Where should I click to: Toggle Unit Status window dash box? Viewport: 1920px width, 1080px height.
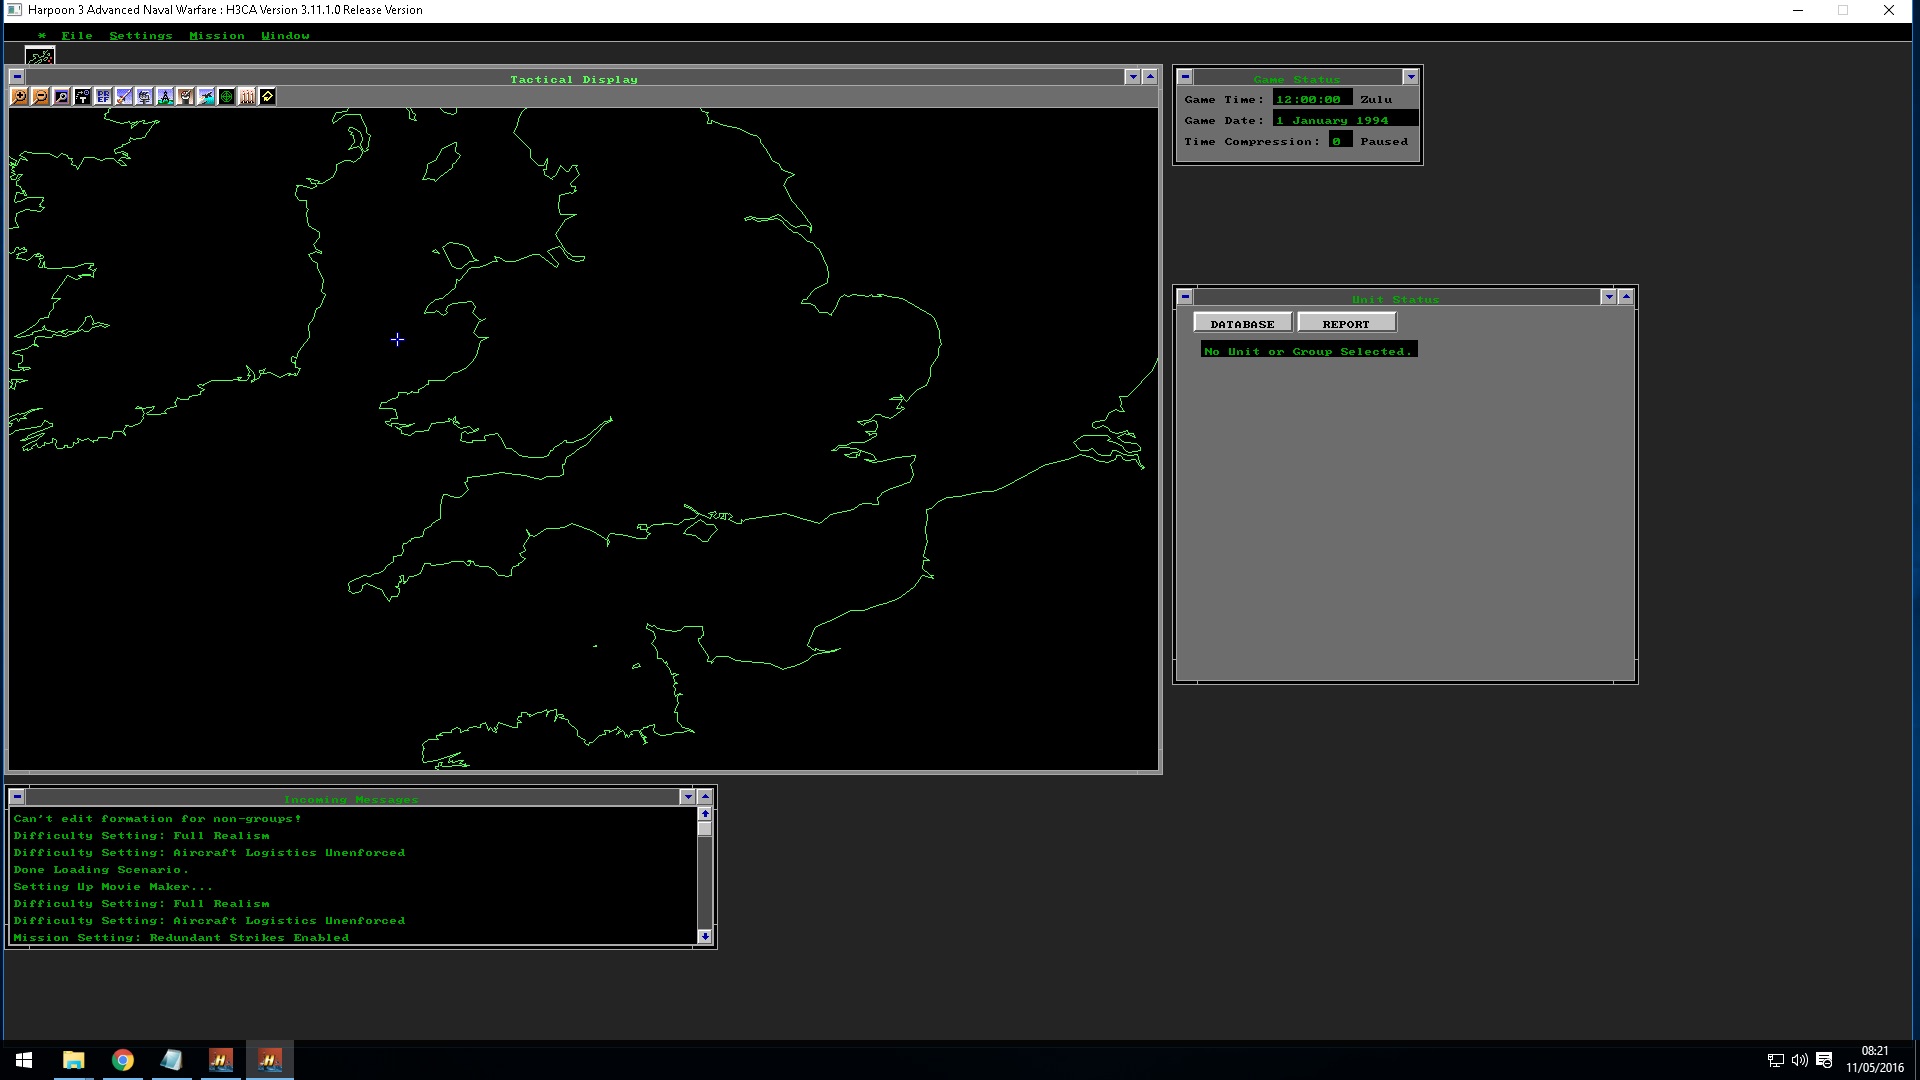(1185, 297)
